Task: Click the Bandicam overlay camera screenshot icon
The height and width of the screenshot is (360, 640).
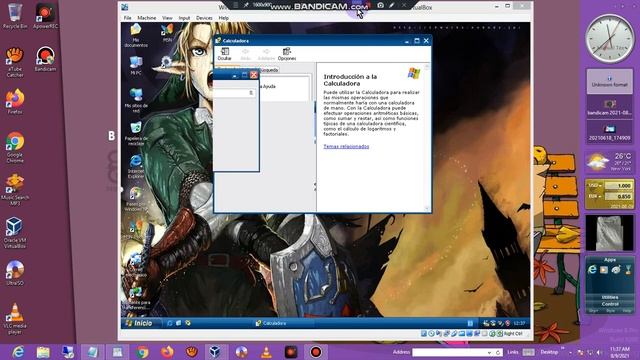Action: point(380,5)
